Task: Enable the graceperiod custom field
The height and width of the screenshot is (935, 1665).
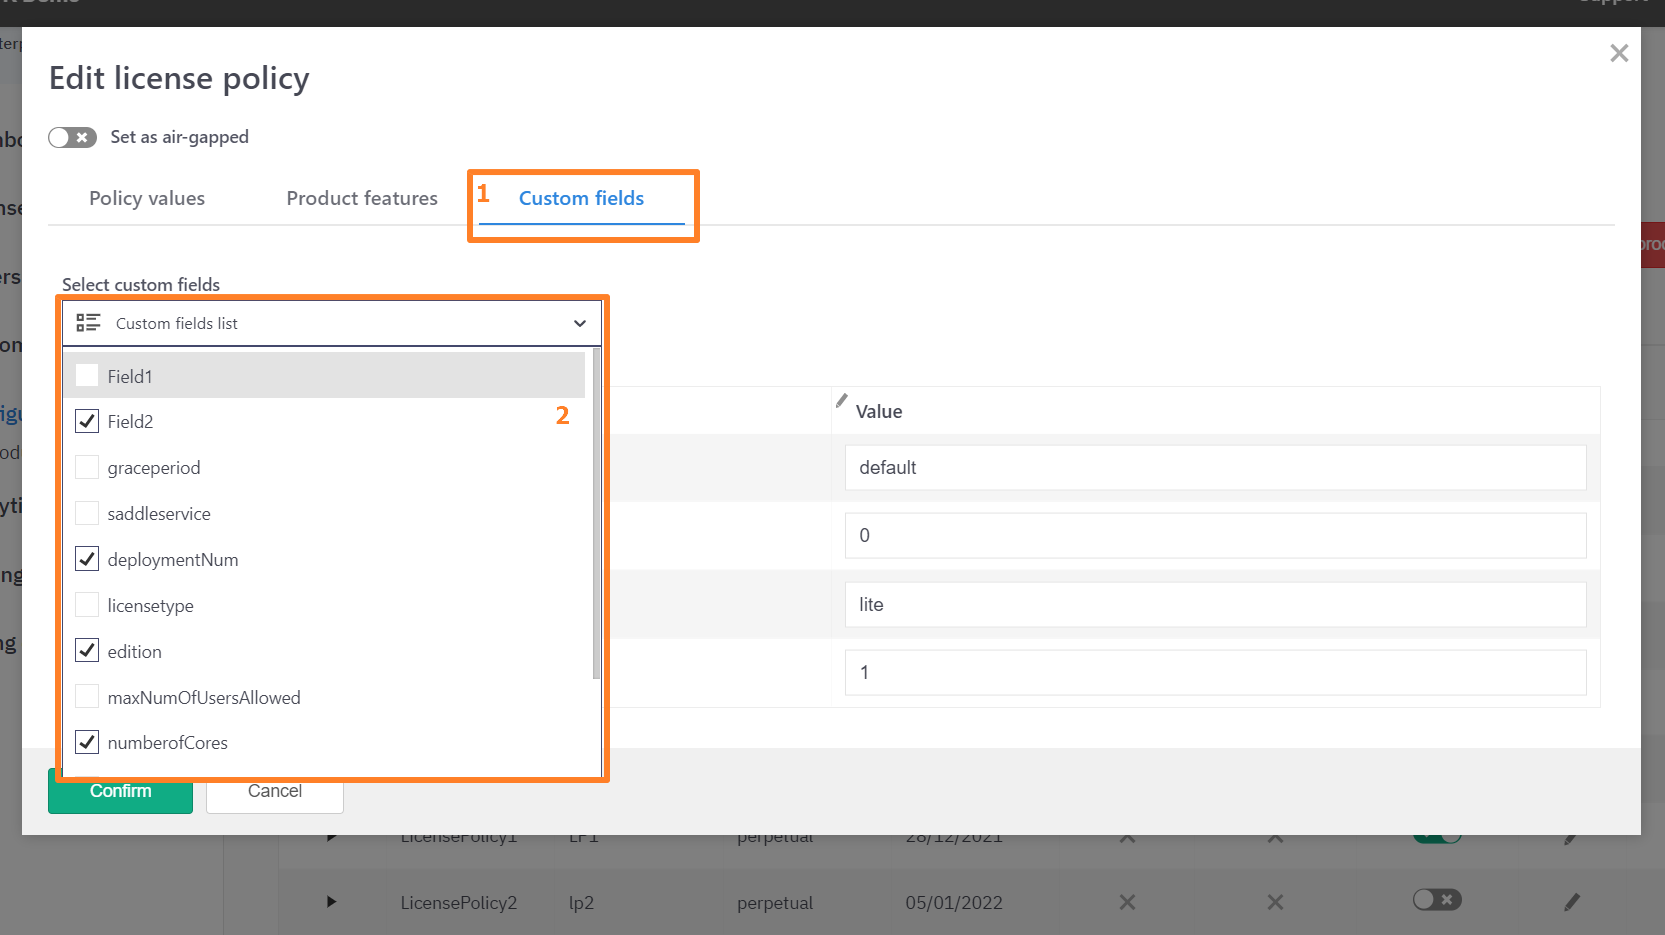Action: click(x=87, y=468)
